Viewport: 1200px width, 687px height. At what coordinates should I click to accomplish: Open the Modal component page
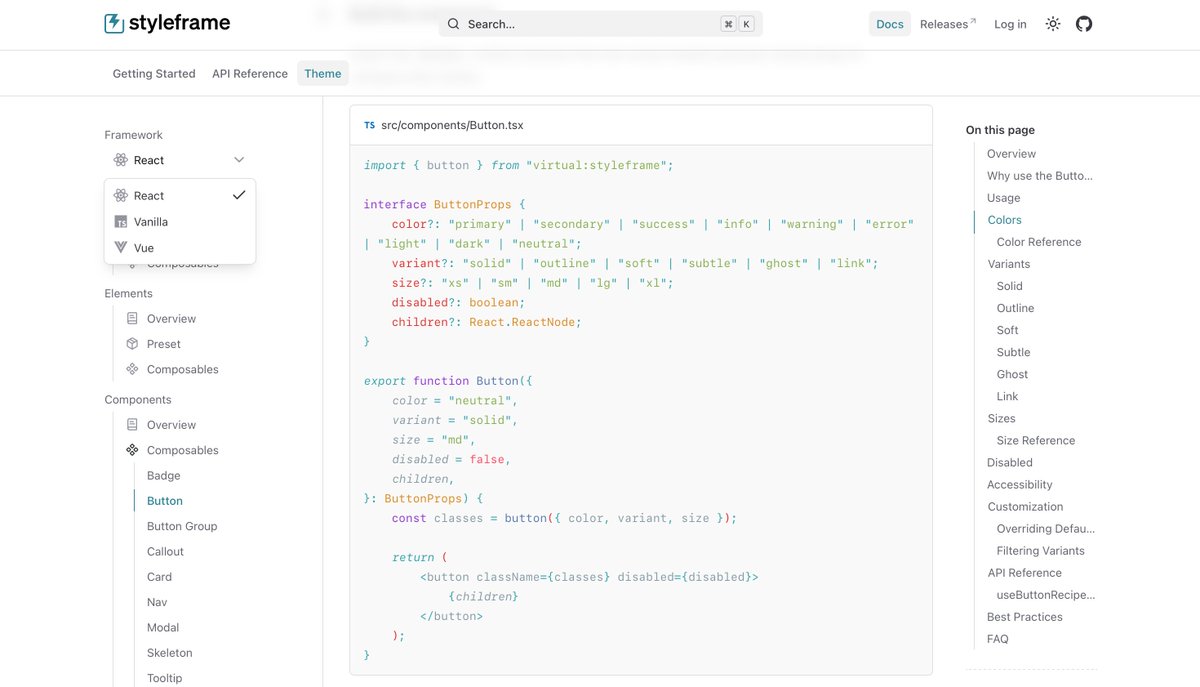[163, 628]
